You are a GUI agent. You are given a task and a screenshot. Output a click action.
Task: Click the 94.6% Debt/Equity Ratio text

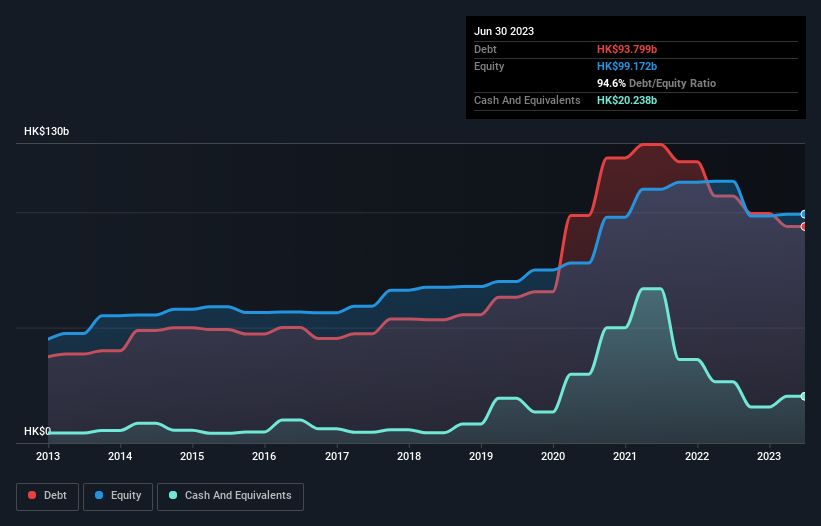656,83
